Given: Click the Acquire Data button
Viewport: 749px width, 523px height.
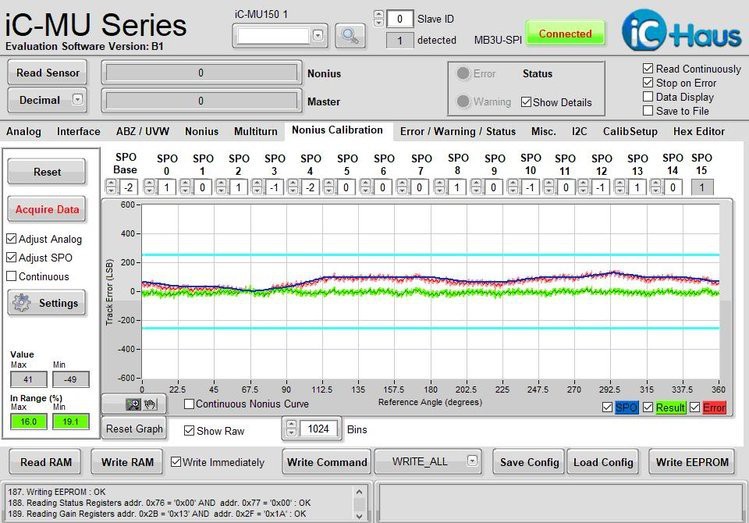Looking at the screenshot, I should (47, 209).
